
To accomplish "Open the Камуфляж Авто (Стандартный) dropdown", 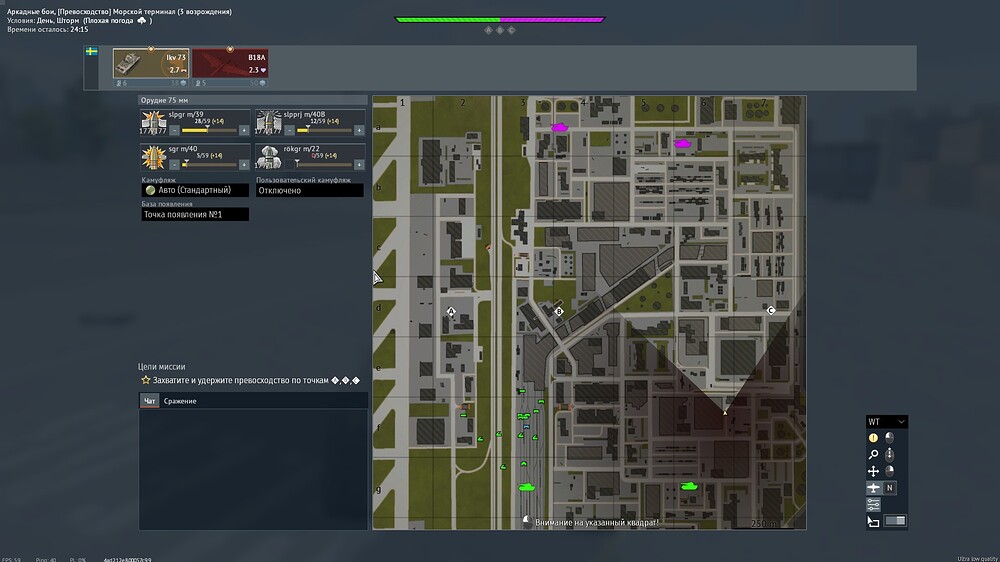I will pos(195,190).
